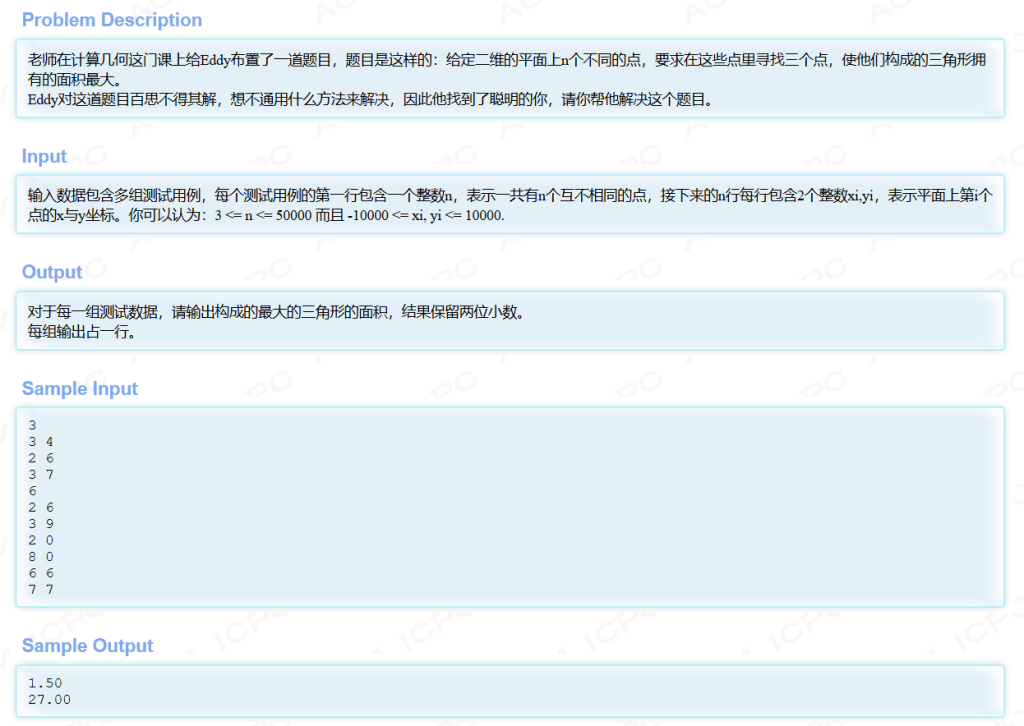Click the constraint text '3 <= n <= 50000'

261,216
